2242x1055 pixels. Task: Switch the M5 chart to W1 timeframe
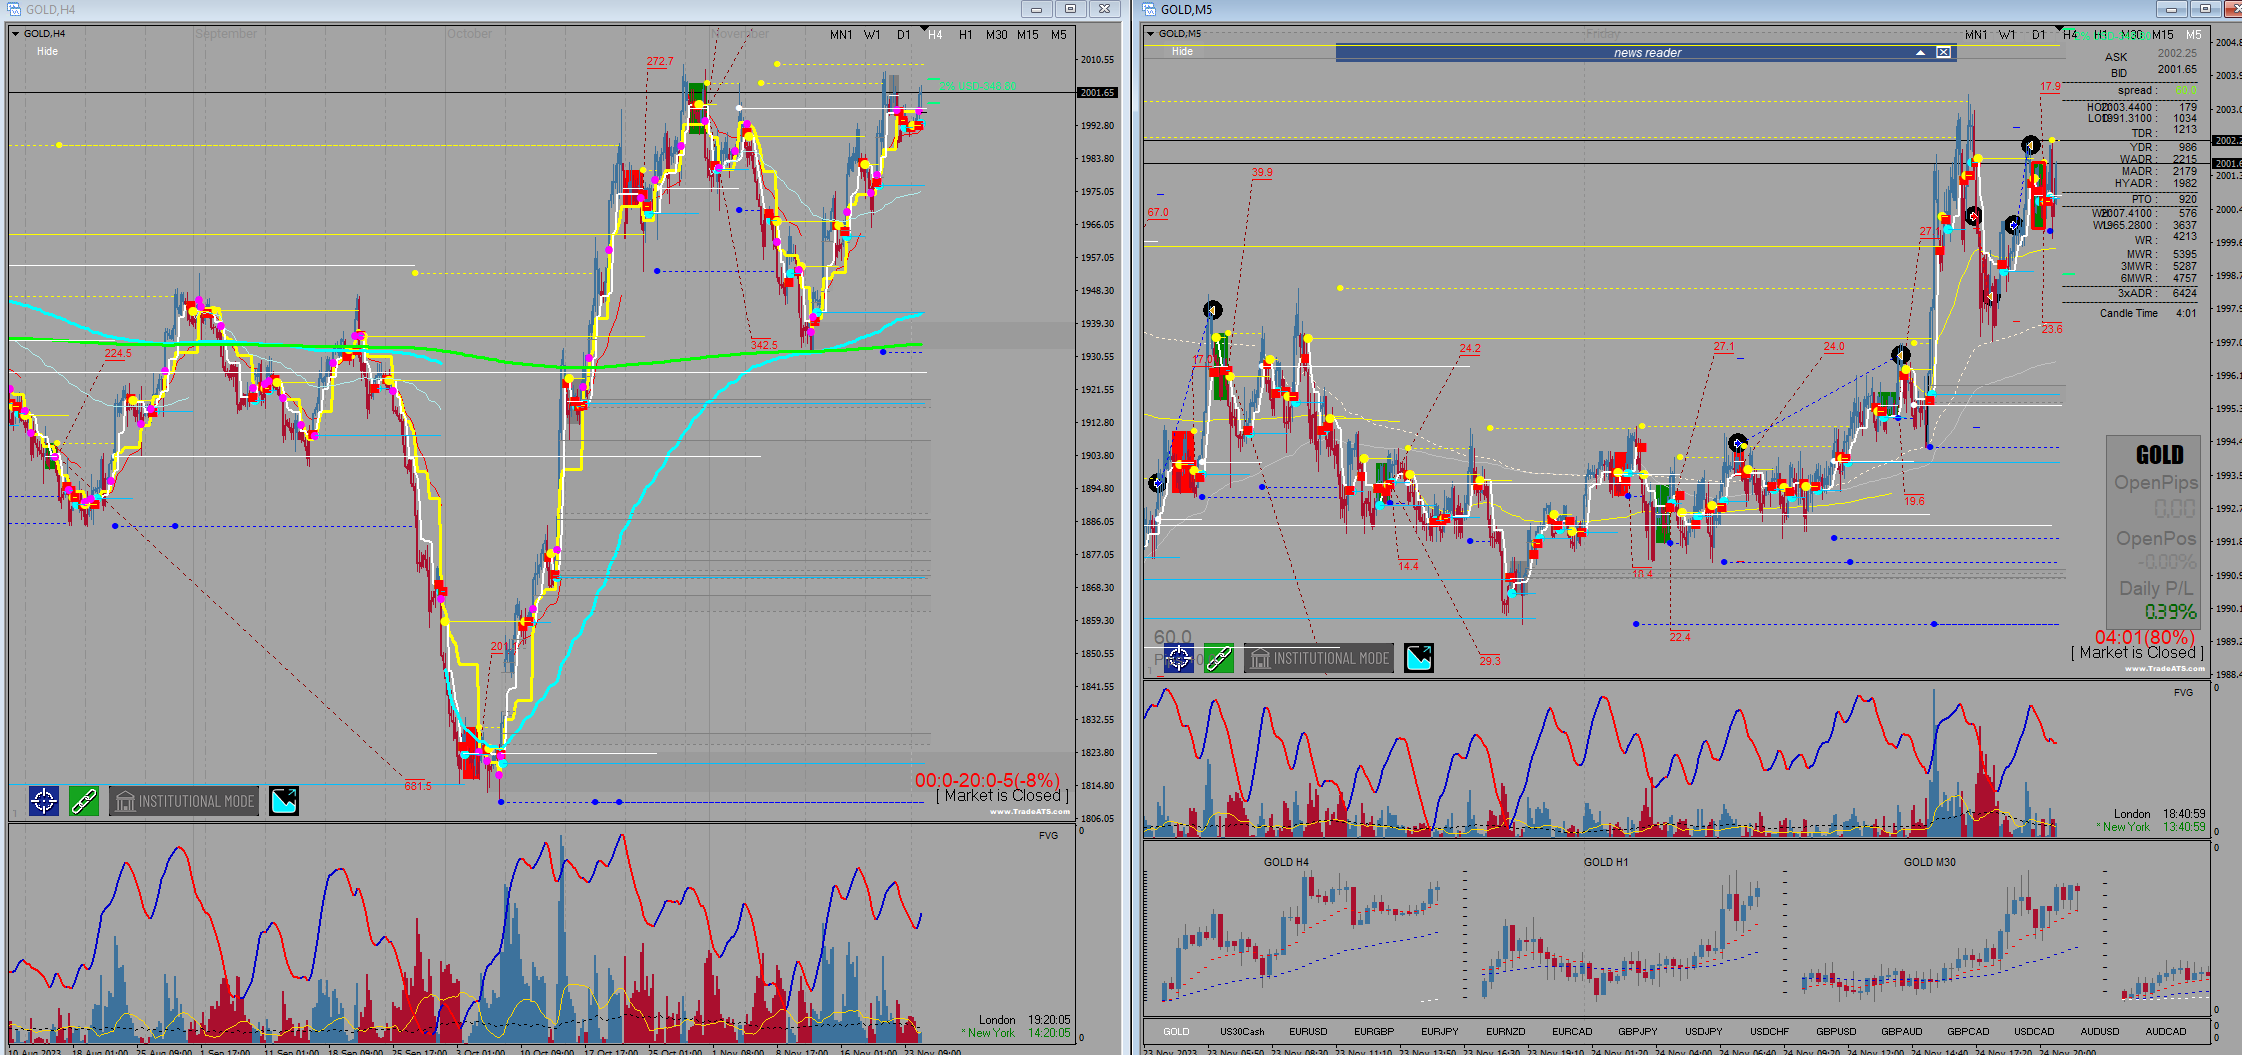point(2007,35)
